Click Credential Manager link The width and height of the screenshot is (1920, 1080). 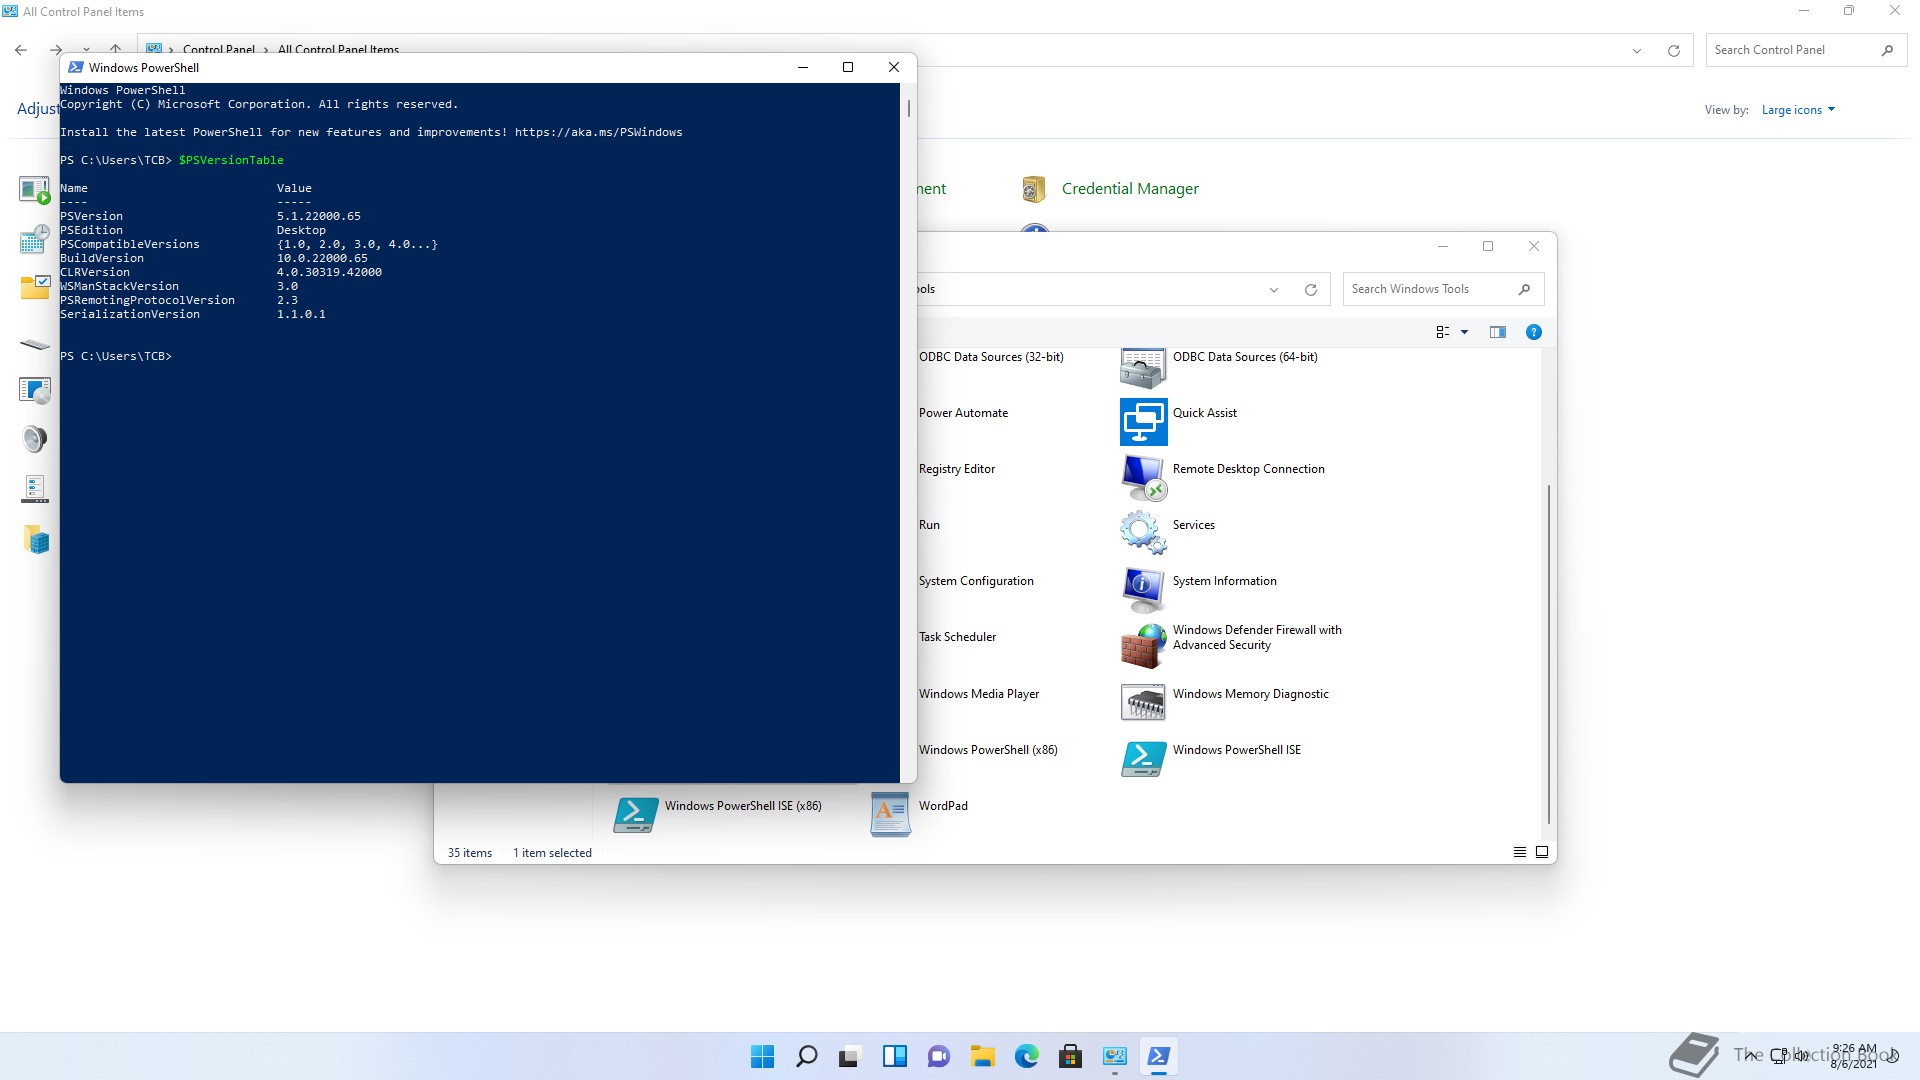pos(1130,189)
